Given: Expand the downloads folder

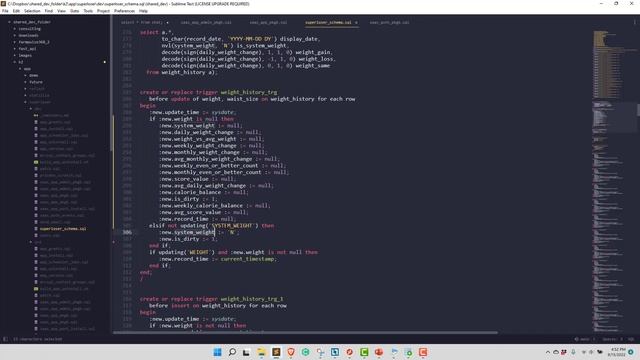Looking at the screenshot, I should tap(15, 35).
